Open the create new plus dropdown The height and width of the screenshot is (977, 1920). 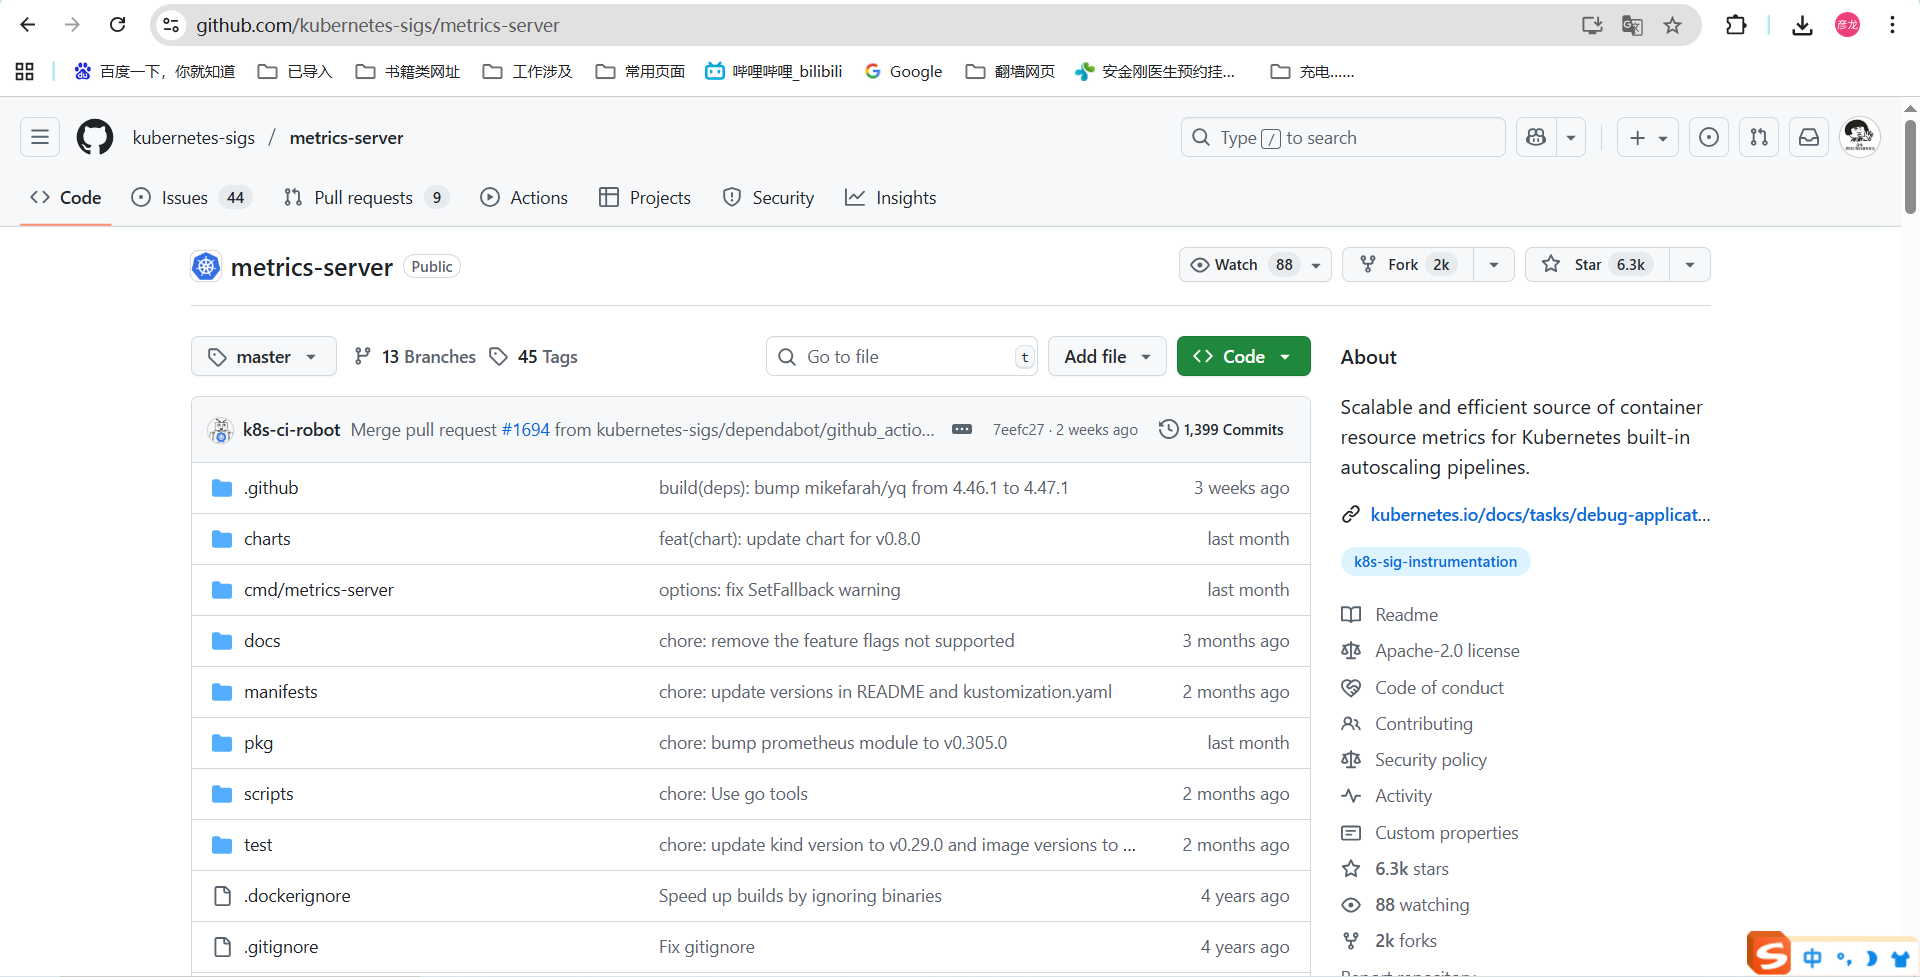(1648, 137)
